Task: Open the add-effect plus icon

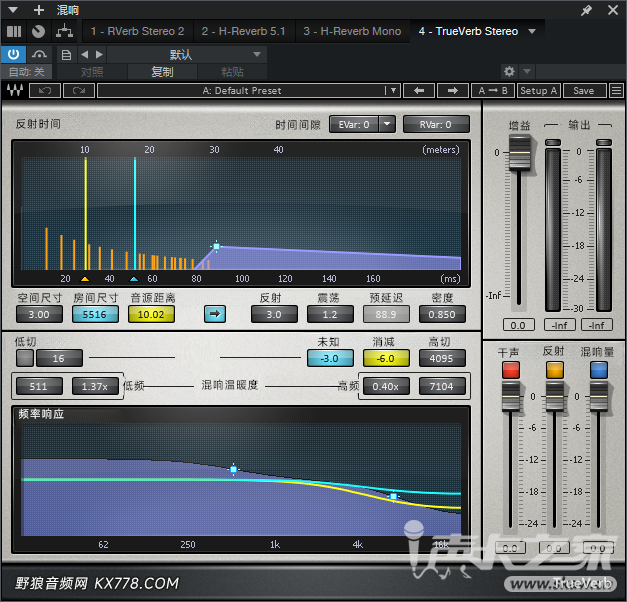Action: tap(39, 10)
